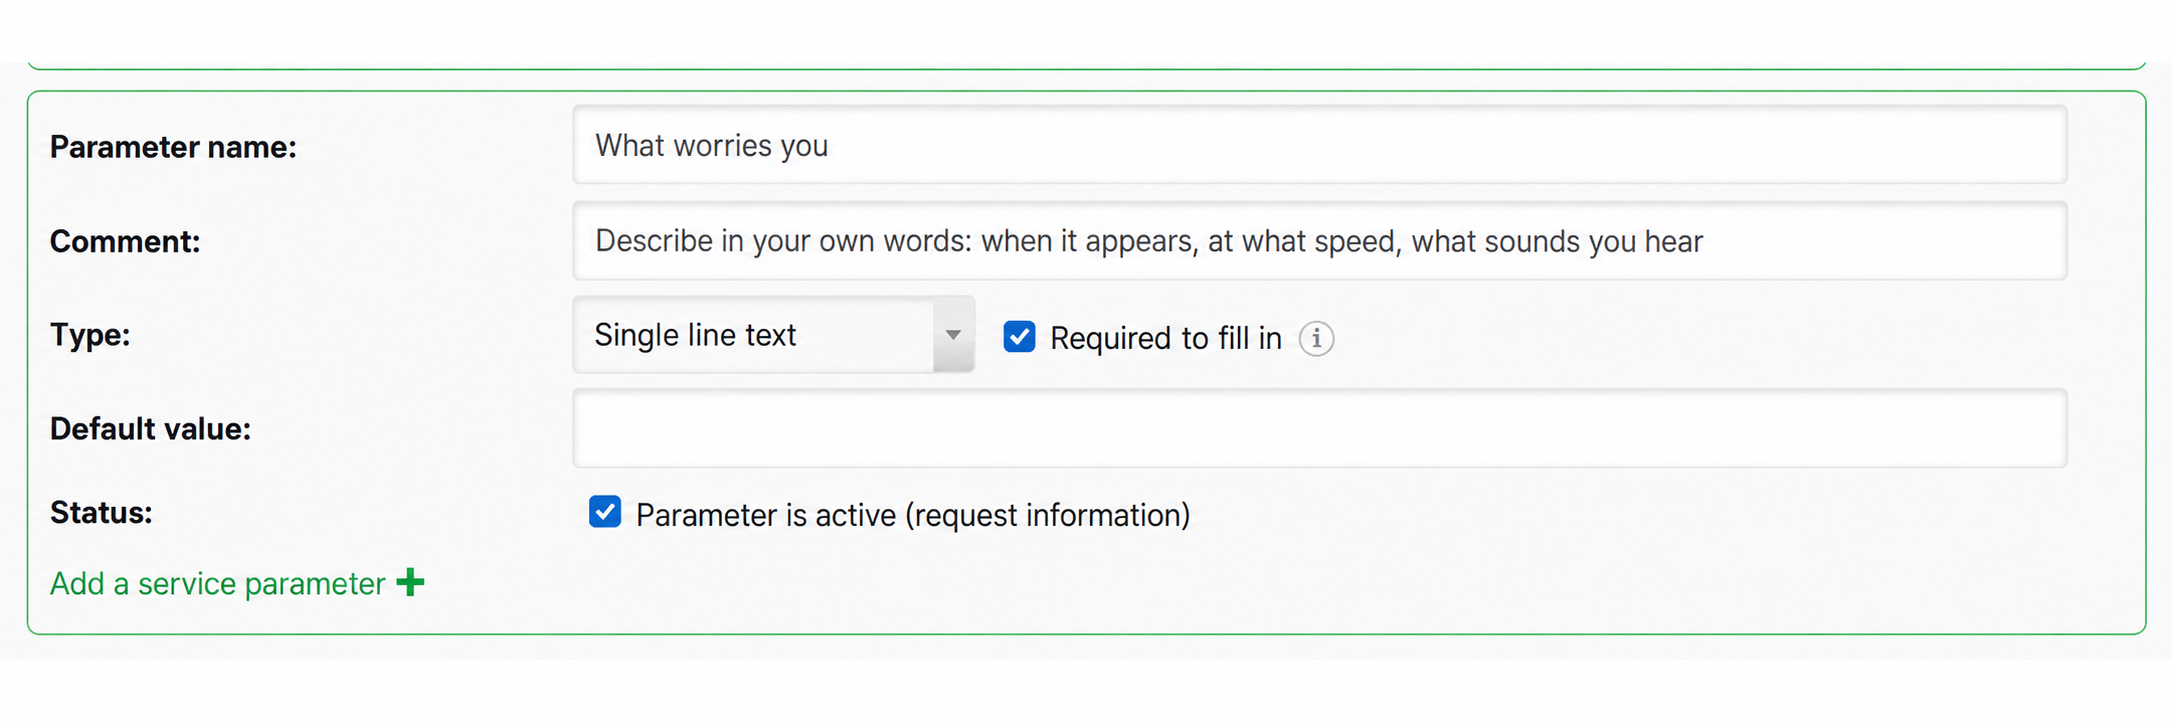Click the Add a service parameter link

tap(217, 583)
